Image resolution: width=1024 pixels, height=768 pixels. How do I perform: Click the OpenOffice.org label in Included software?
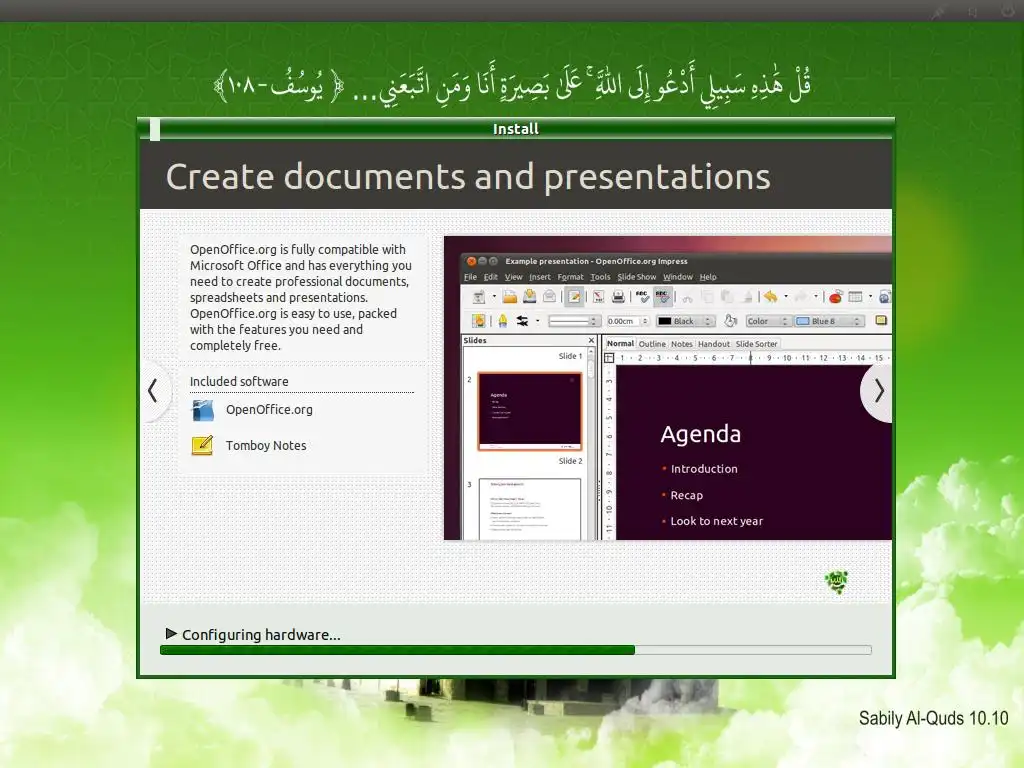[269, 409]
